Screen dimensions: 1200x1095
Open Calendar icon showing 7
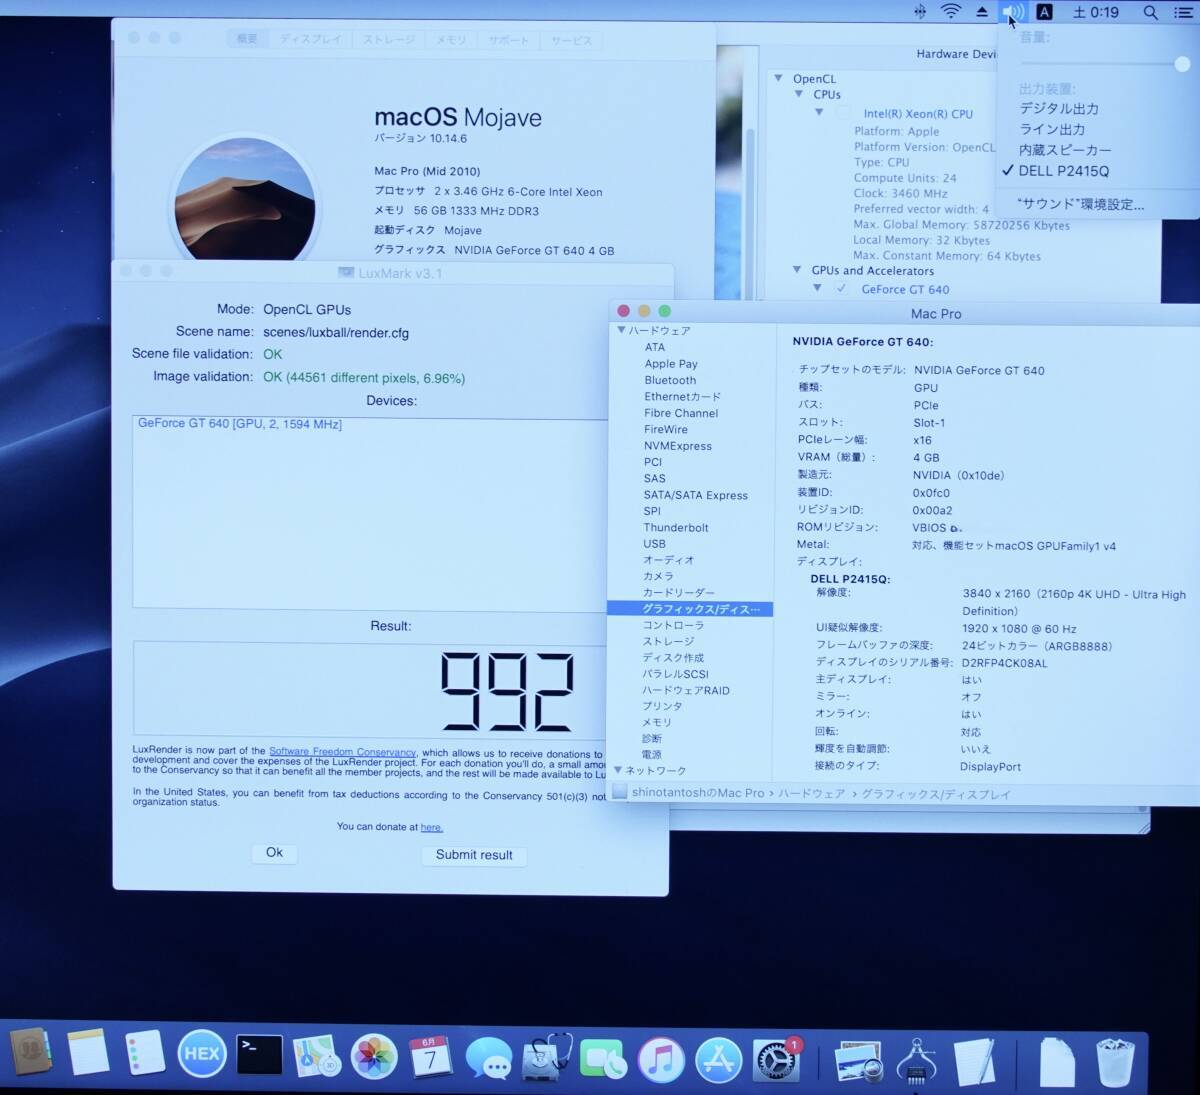(431, 1056)
